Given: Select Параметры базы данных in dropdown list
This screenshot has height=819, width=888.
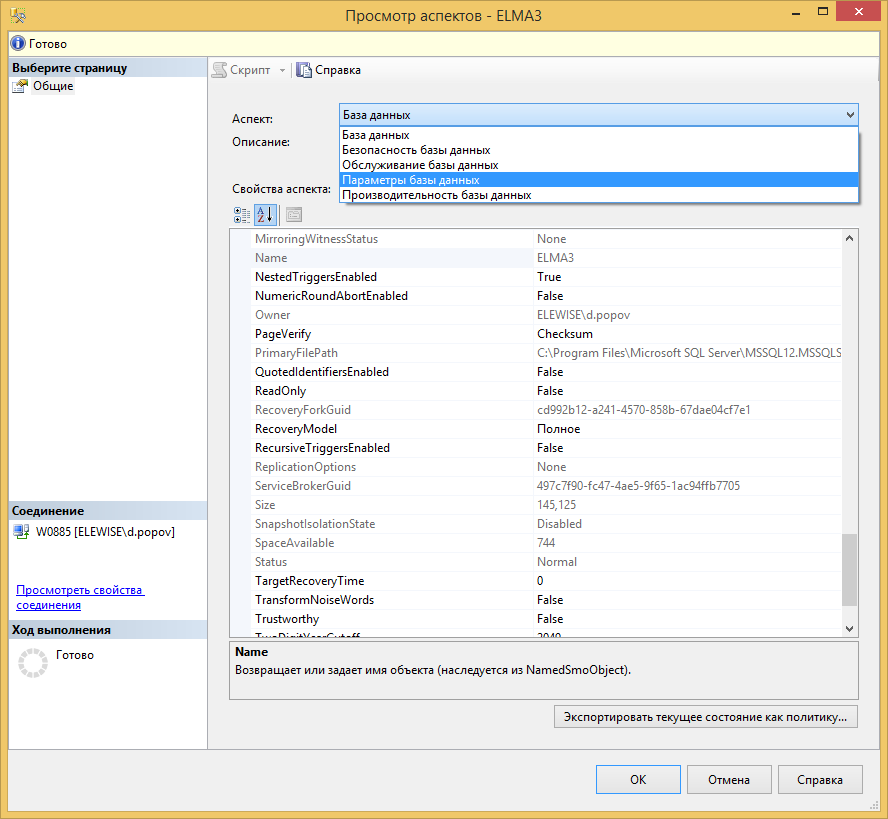Looking at the screenshot, I should pyautogui.click(x=411, y=180).
